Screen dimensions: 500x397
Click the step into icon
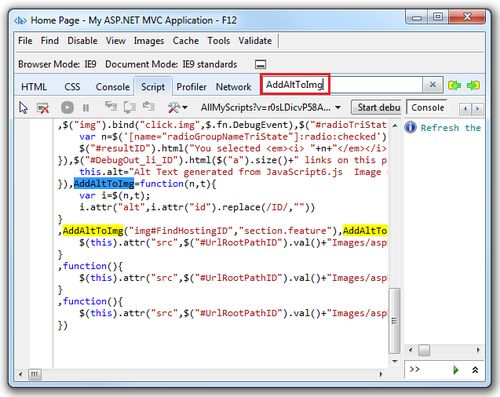(111, 107)
